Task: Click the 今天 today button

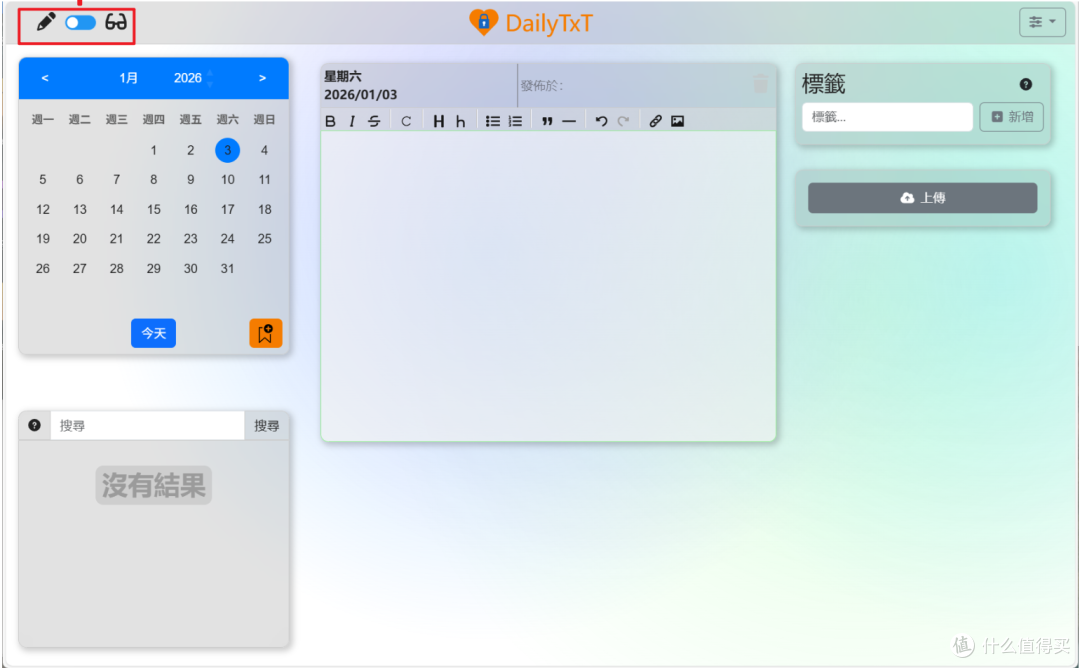Action: coord(154,333)
